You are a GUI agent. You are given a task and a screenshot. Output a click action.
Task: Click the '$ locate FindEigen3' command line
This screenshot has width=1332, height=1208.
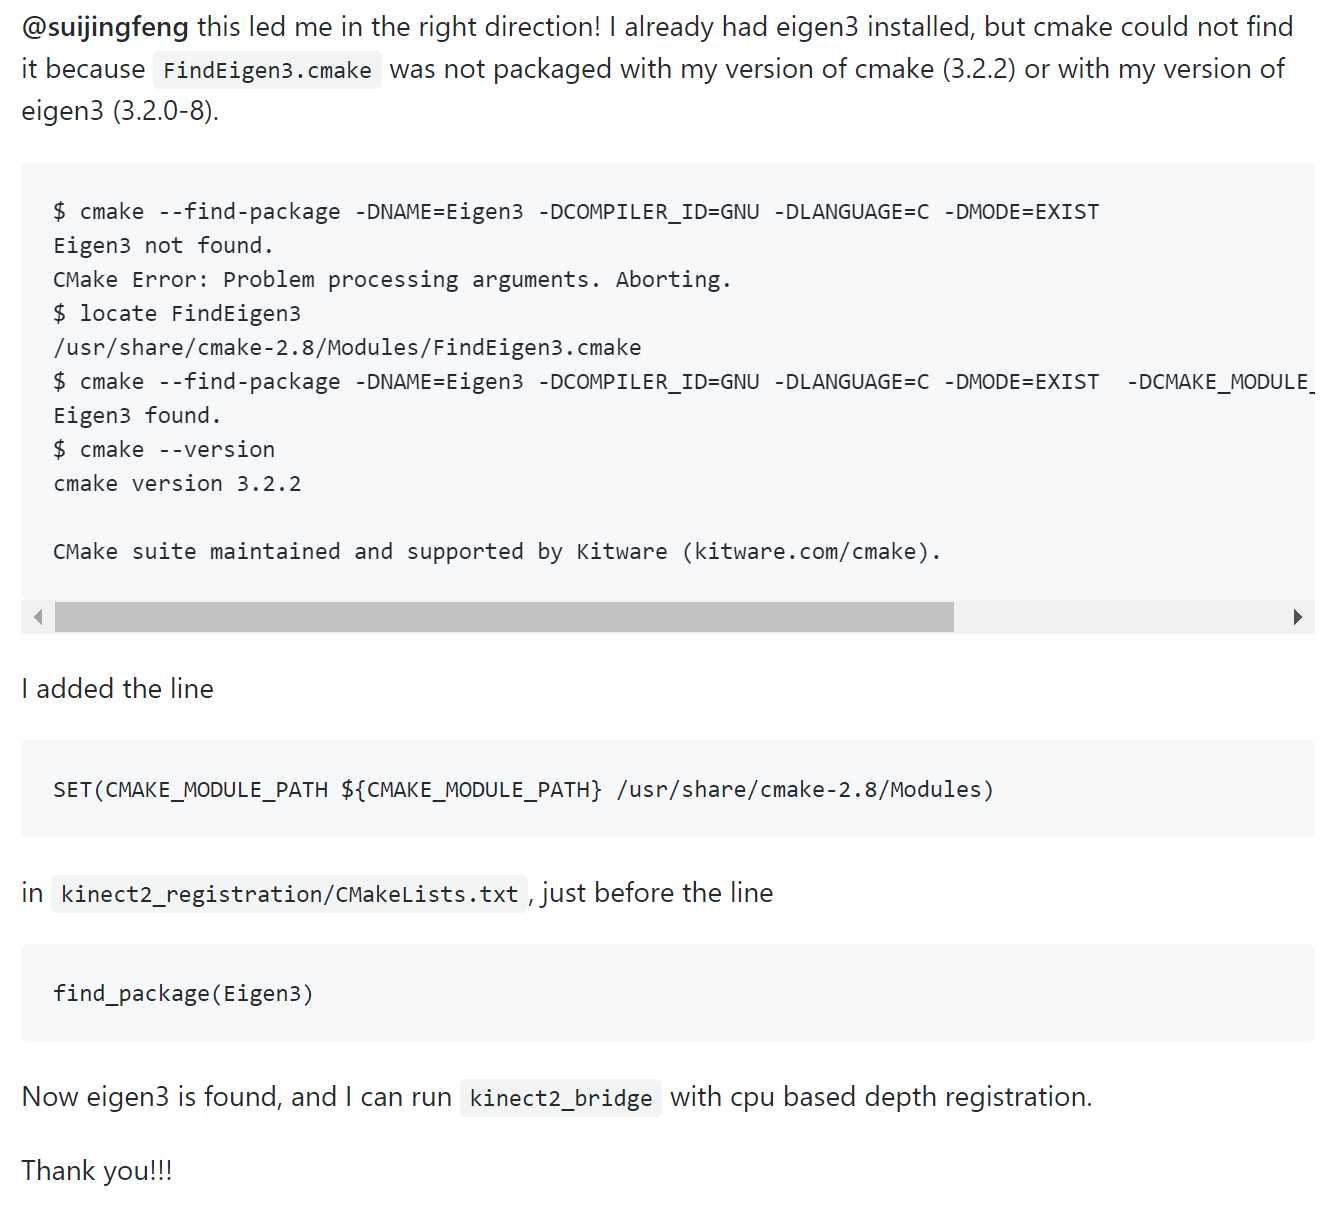pos(177,314)
